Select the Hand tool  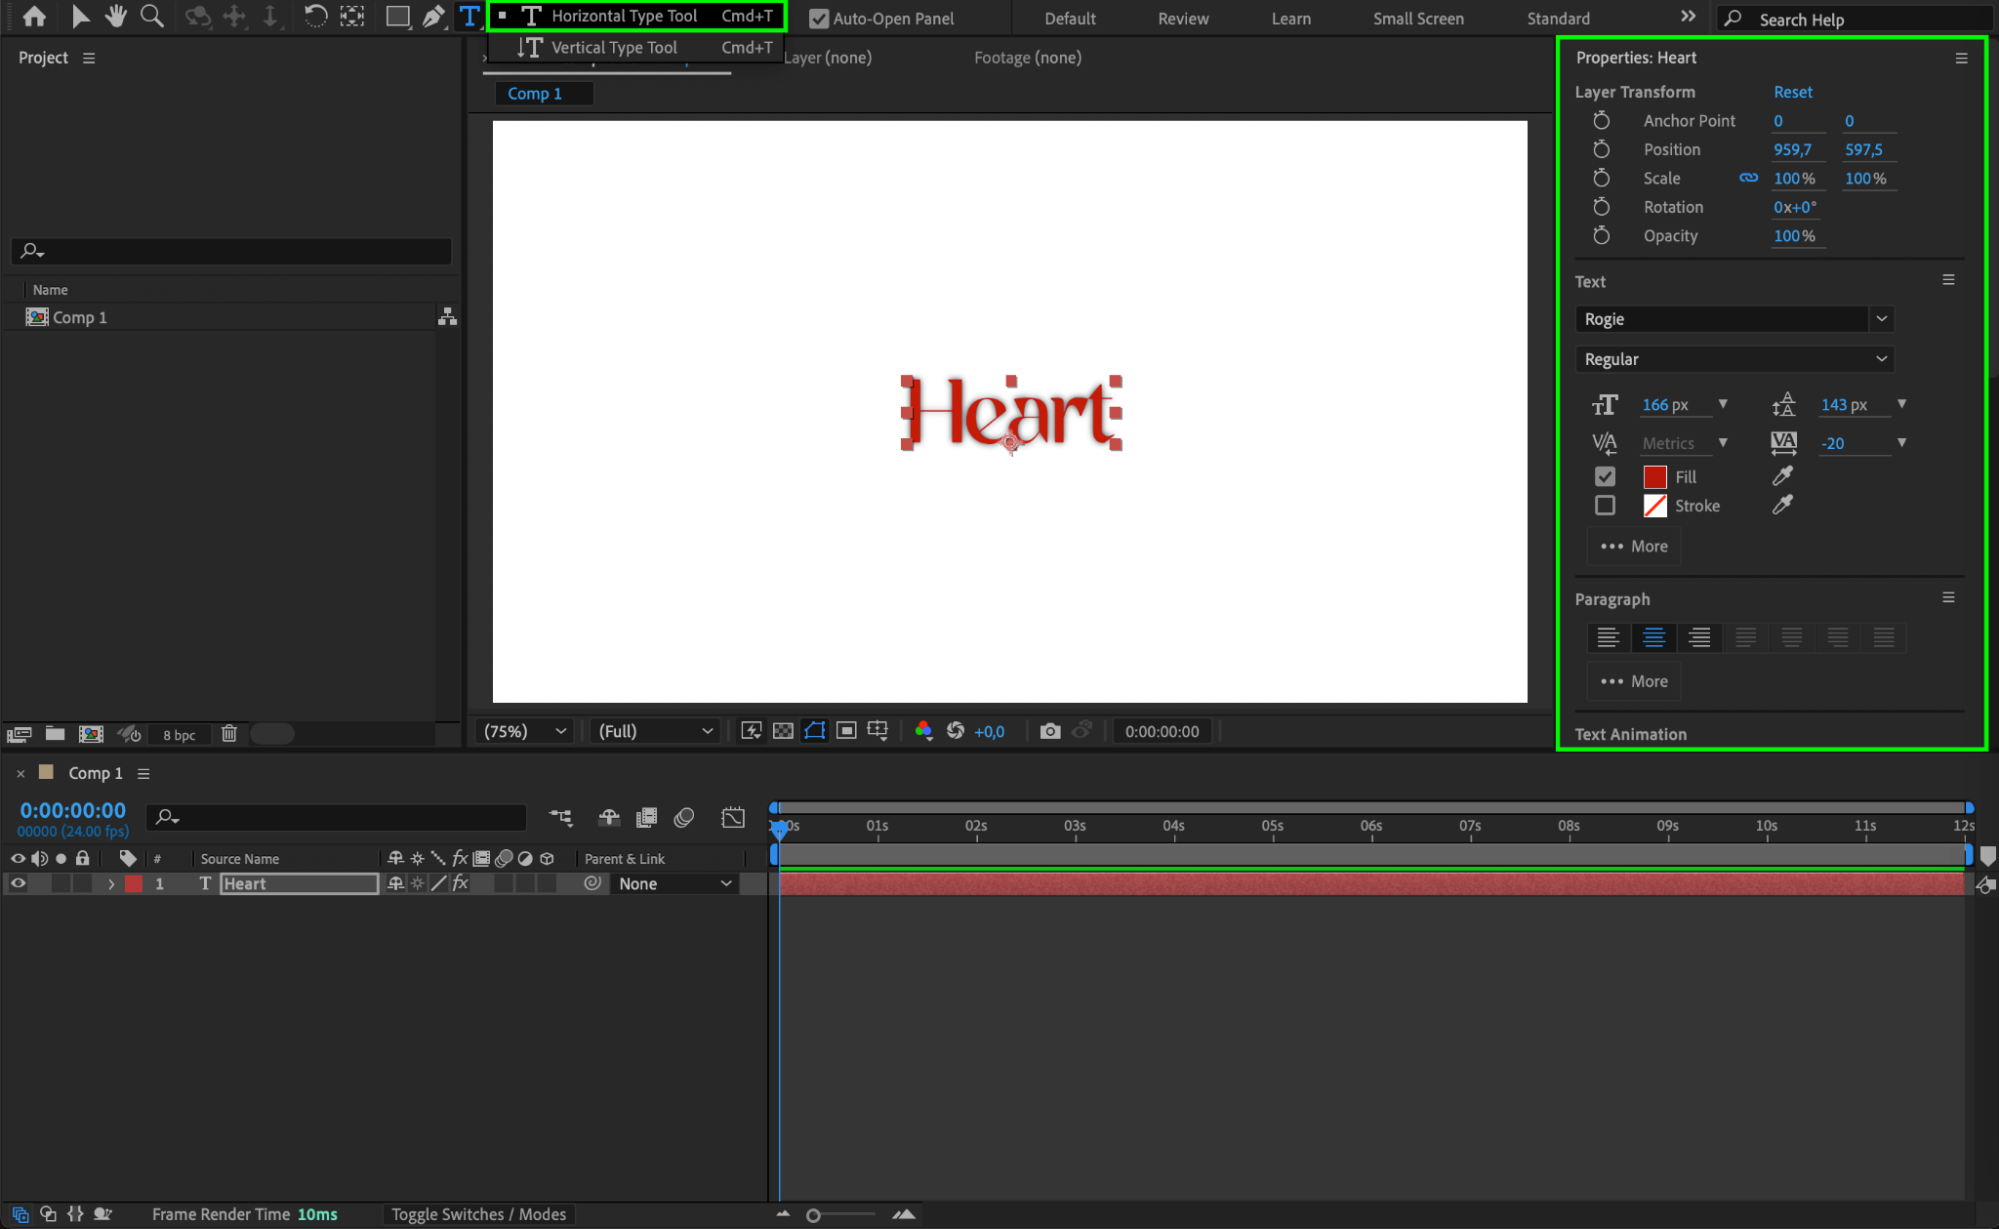point(116,16)
